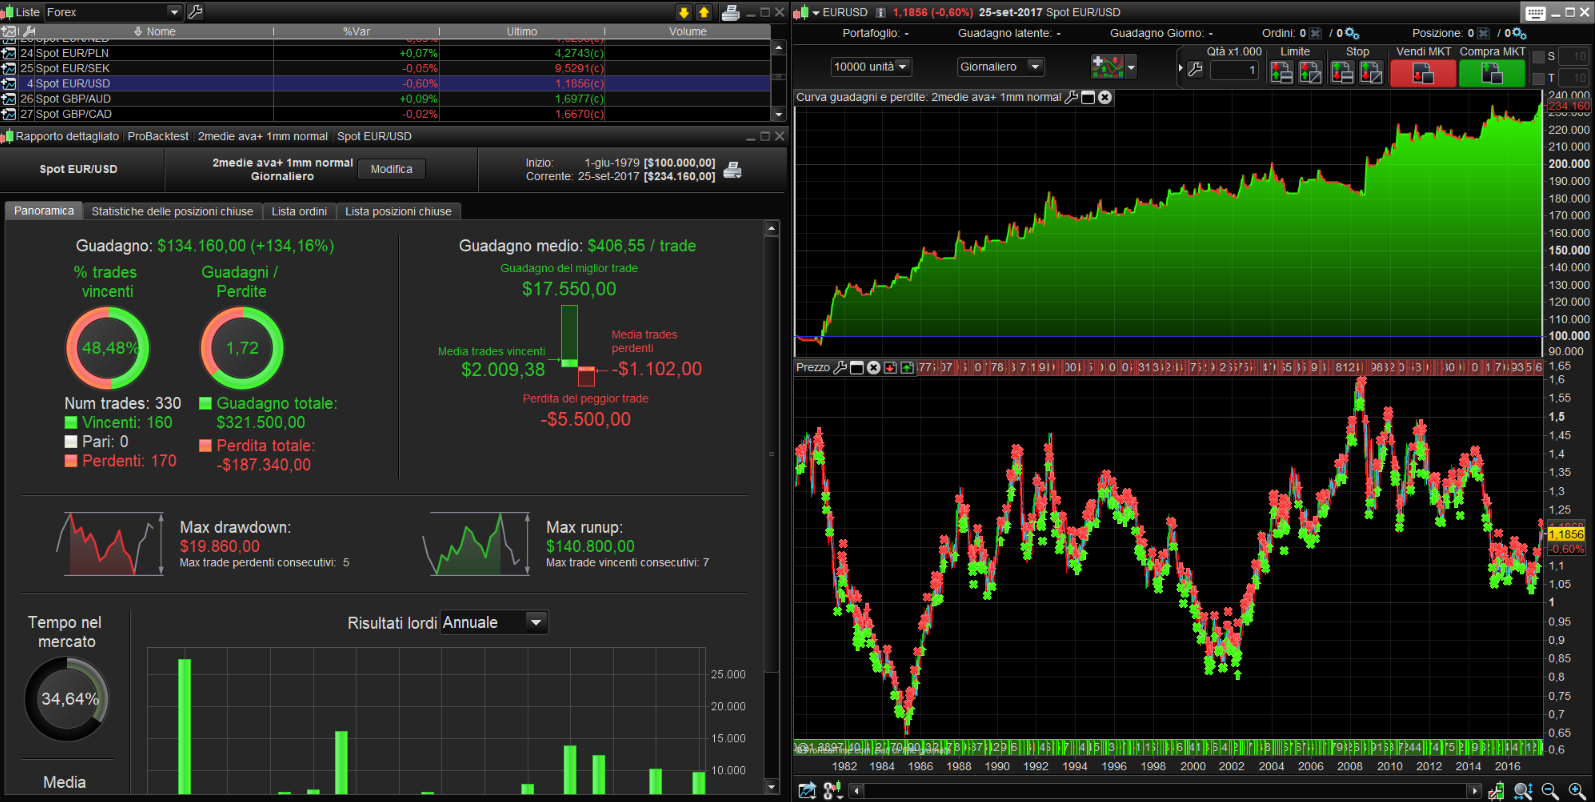The height and width of the screenshot is (802, 1595).
Task: Click the Modifica button
Action: [x=391, y=169]
